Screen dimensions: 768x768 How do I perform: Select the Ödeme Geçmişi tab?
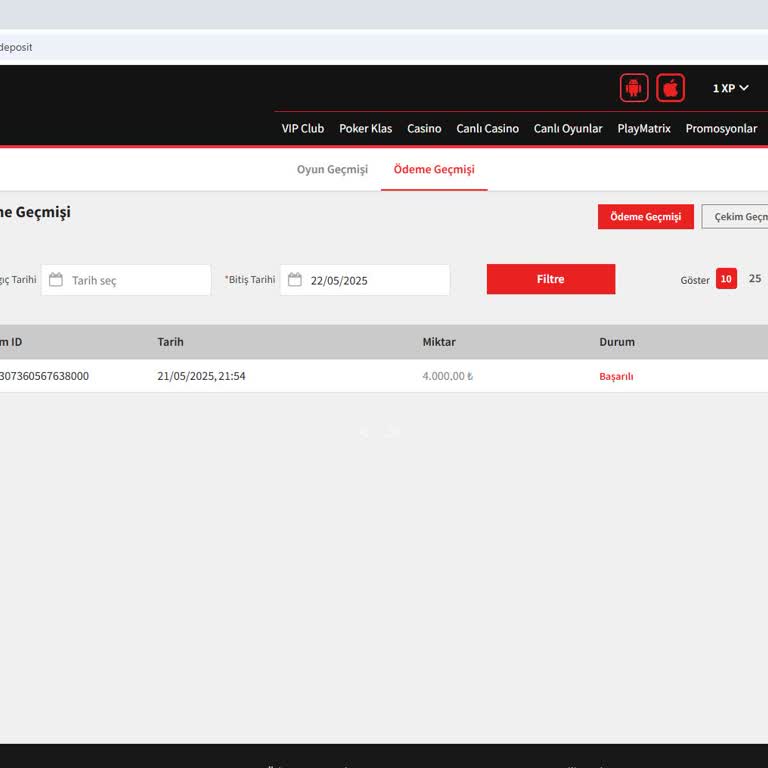[x=434, y=169]
